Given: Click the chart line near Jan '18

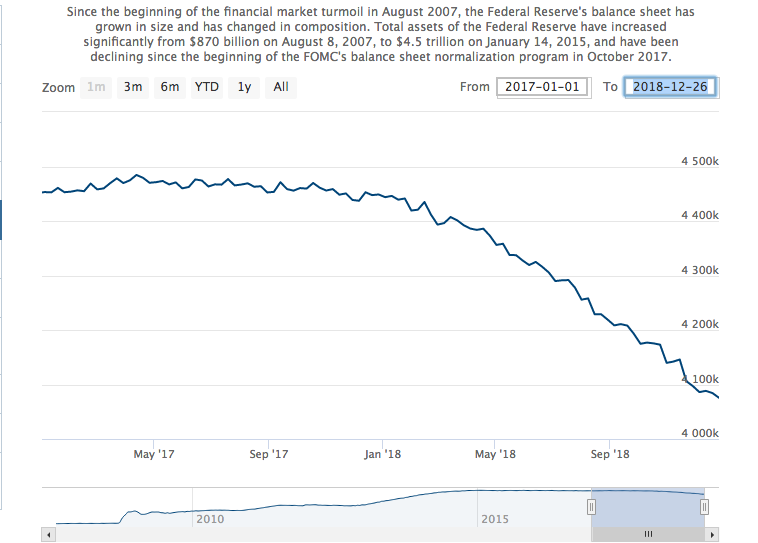Looking at the screenshot, I should click(x=382, y=195).
